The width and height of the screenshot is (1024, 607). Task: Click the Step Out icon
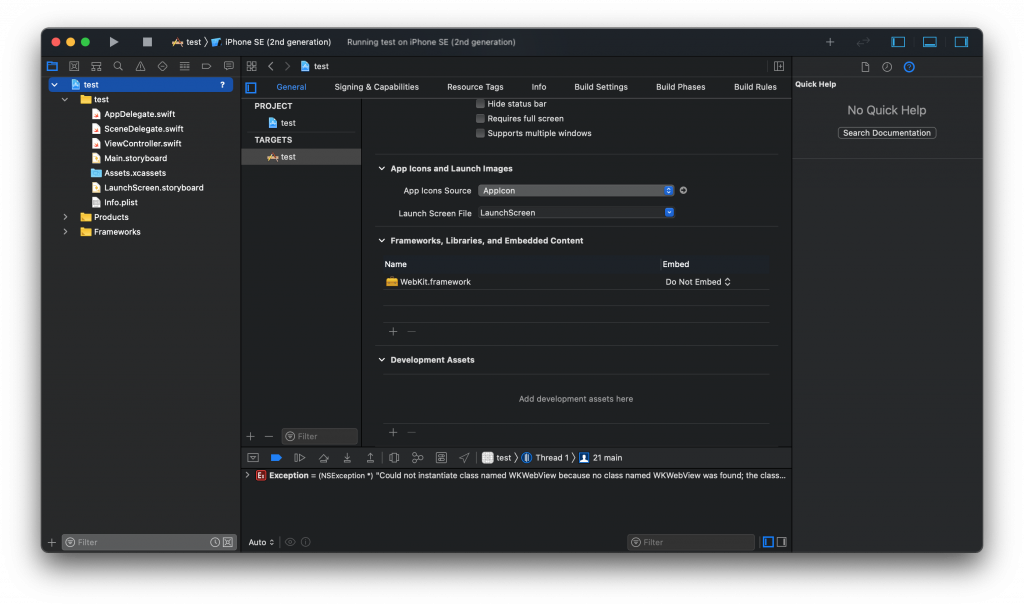[x=370, y=458]
